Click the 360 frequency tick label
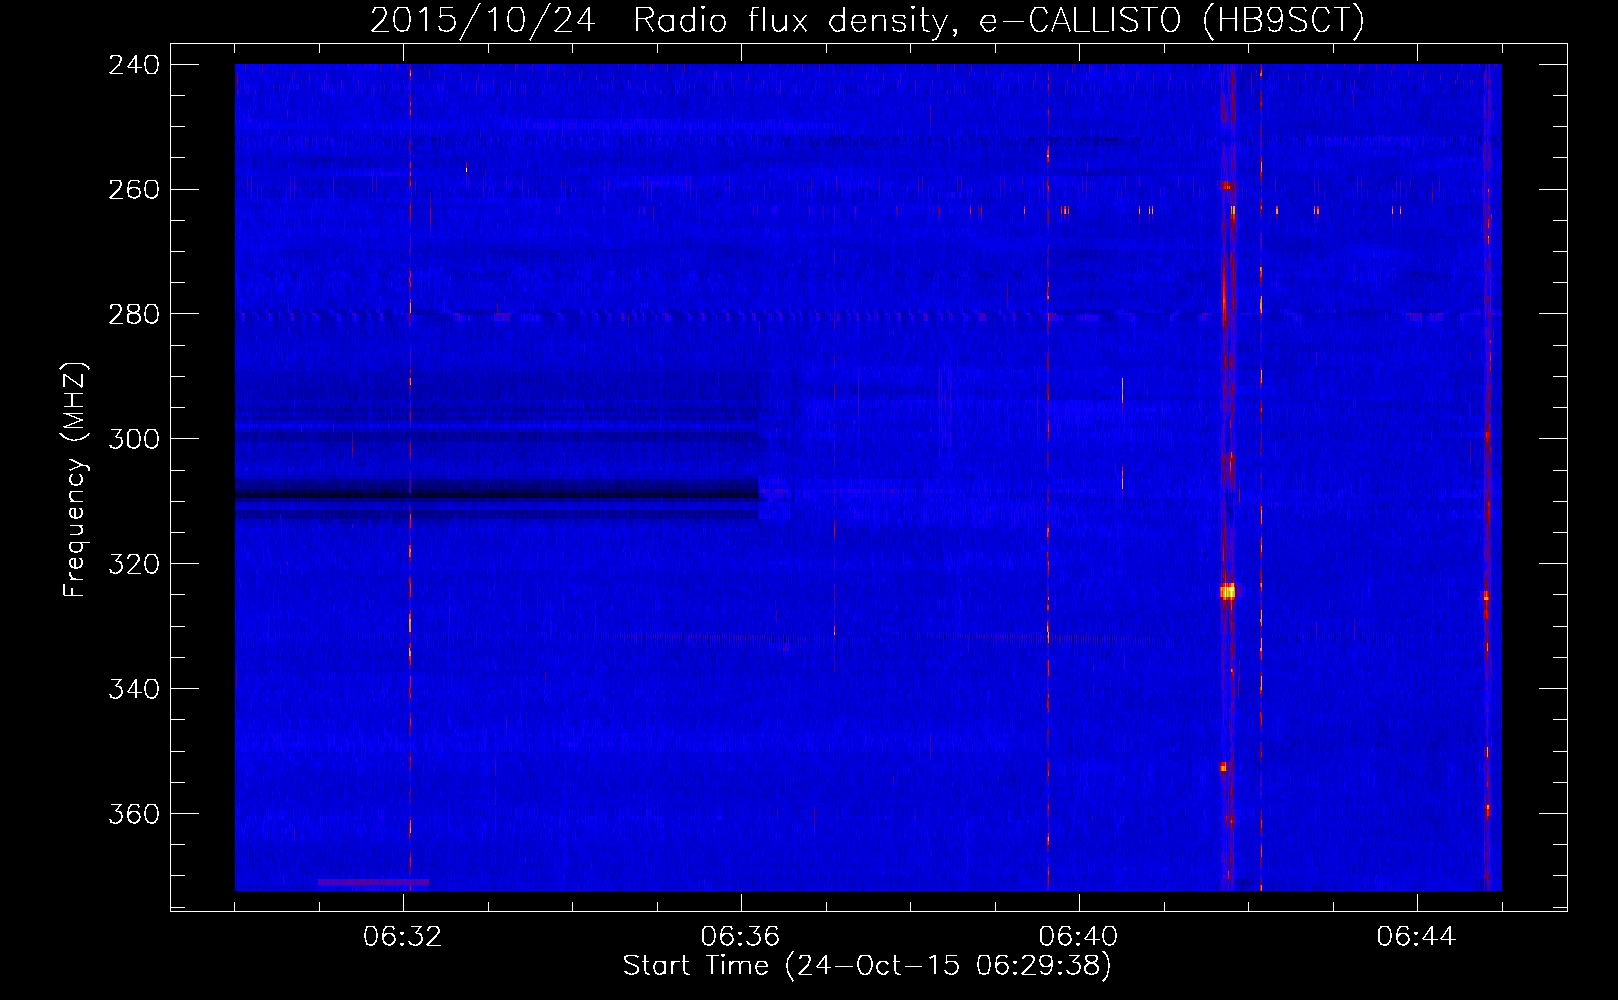 click(134, 815)
